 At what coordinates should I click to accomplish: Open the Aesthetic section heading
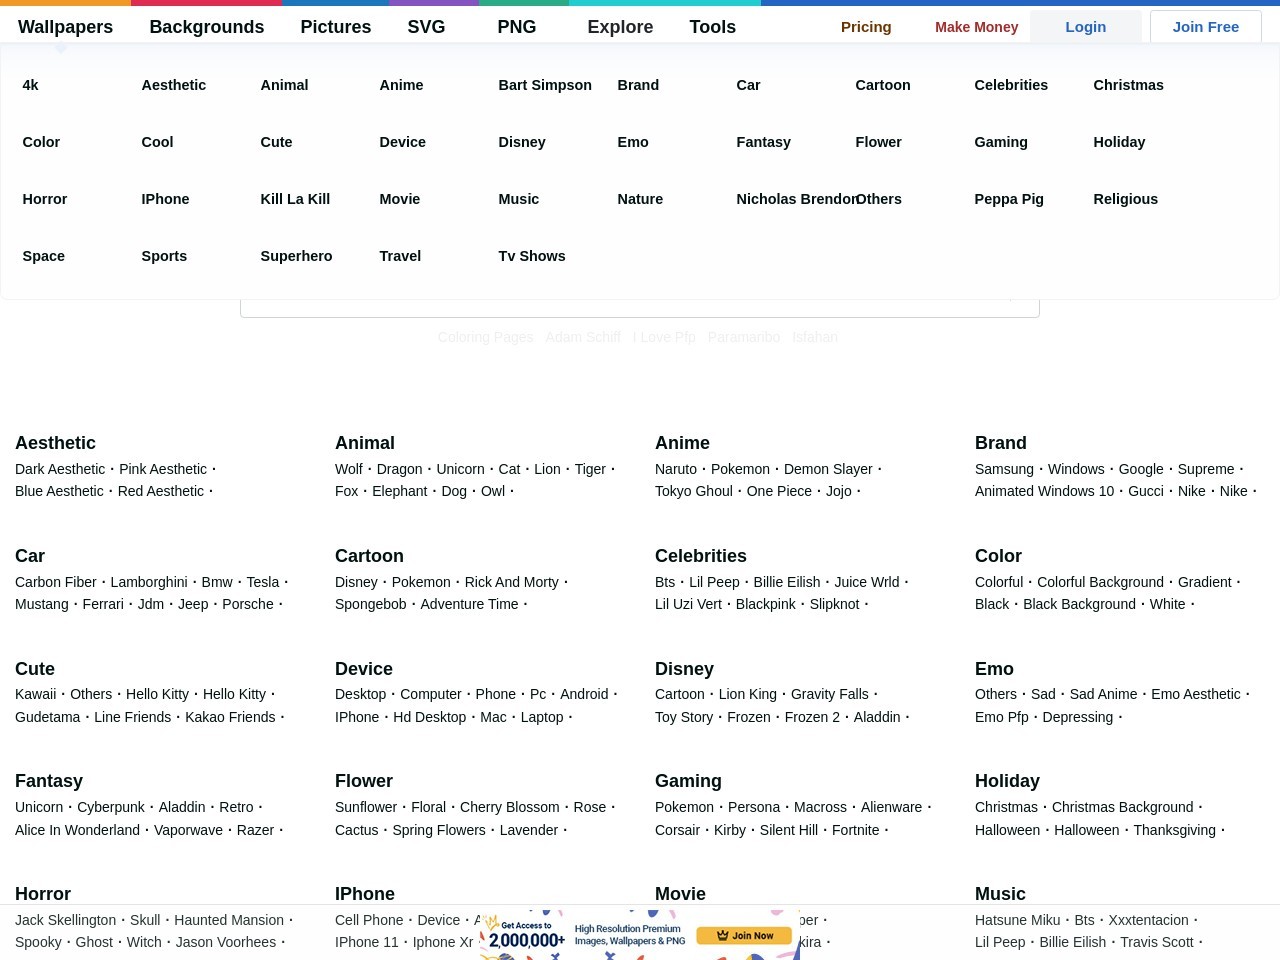[55, 443]
